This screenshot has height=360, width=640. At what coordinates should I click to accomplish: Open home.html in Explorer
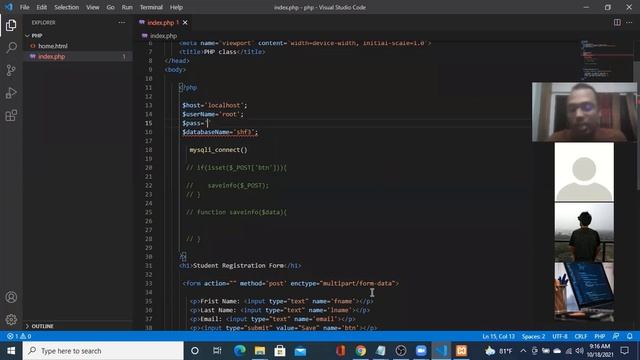point(53,46)
